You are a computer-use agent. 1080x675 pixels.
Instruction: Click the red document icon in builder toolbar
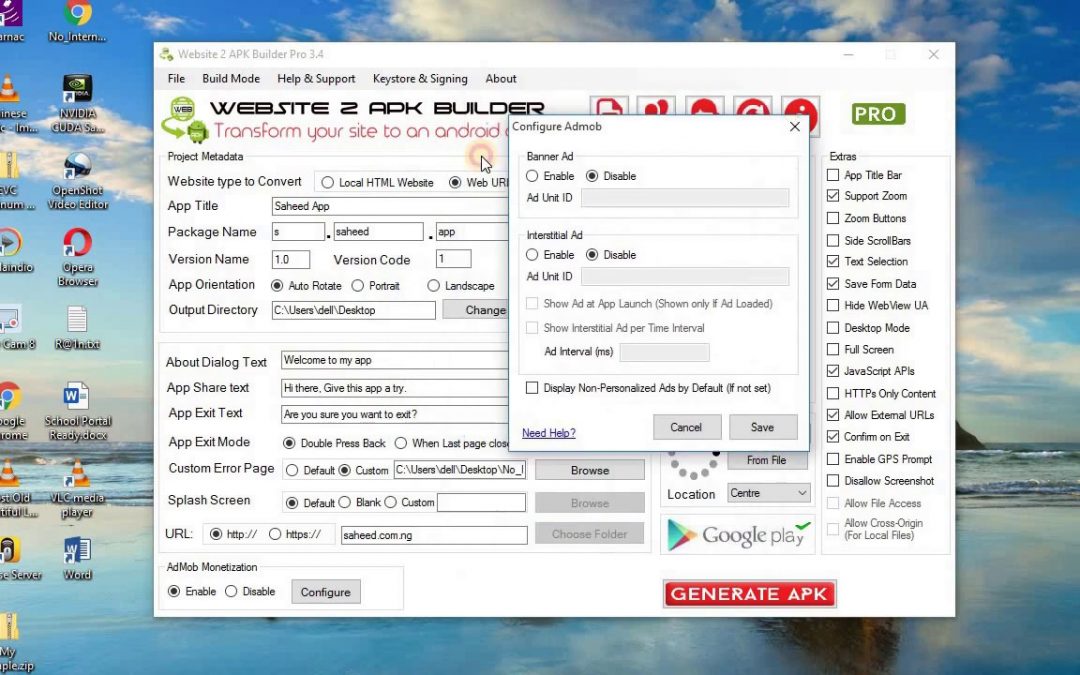[x=609, y=107]
